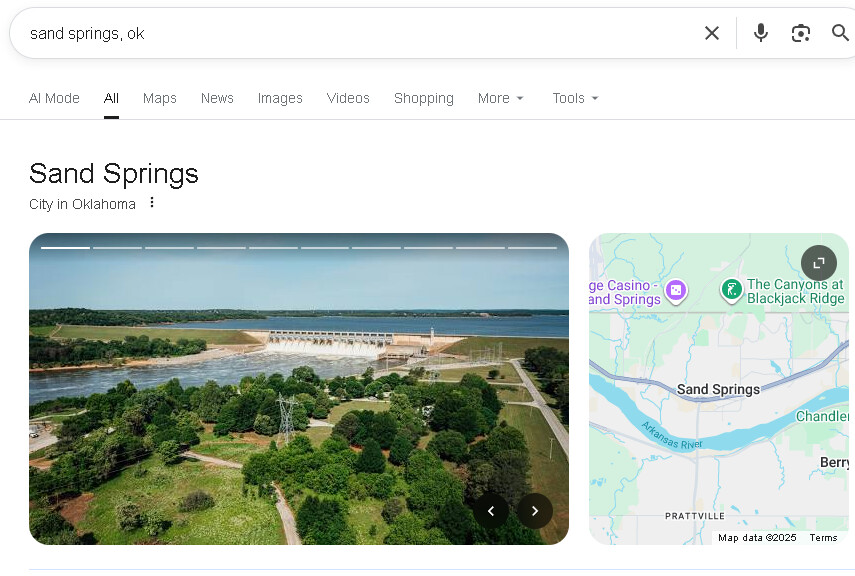Open the map Terms link

[x=823, y=538]
